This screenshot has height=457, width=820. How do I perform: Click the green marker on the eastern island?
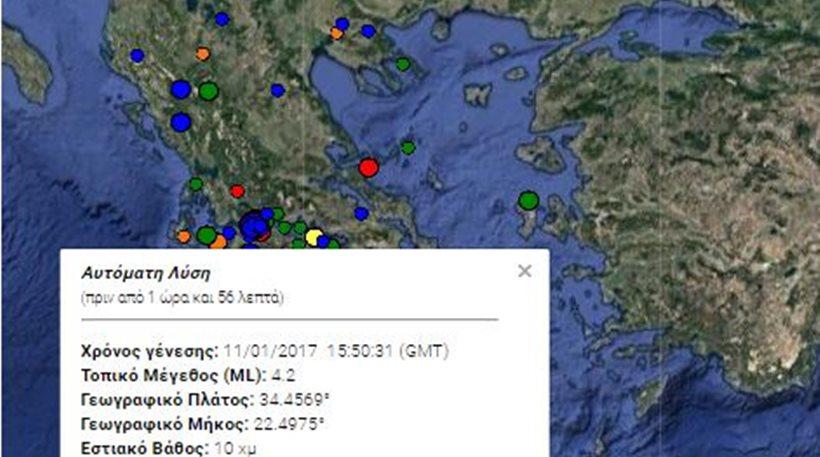(528, 201)
